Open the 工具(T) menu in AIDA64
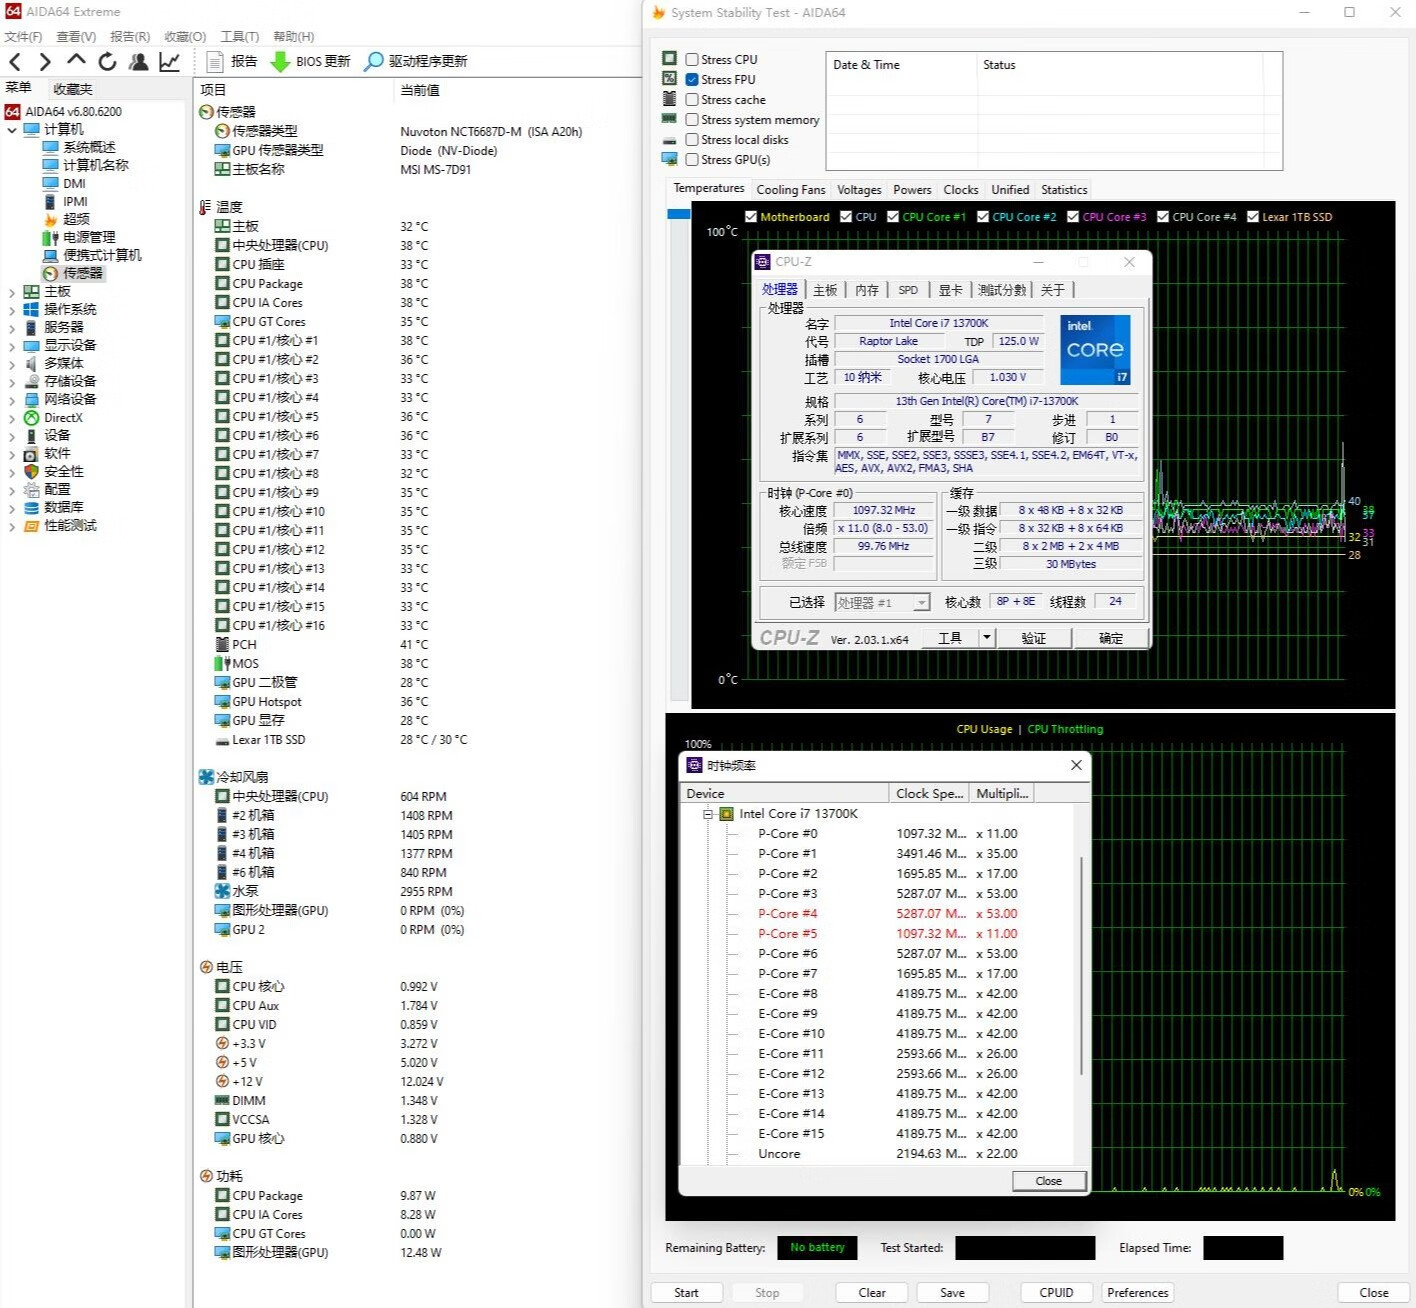Screen dimensions: 1416x1308 [239, 36]
